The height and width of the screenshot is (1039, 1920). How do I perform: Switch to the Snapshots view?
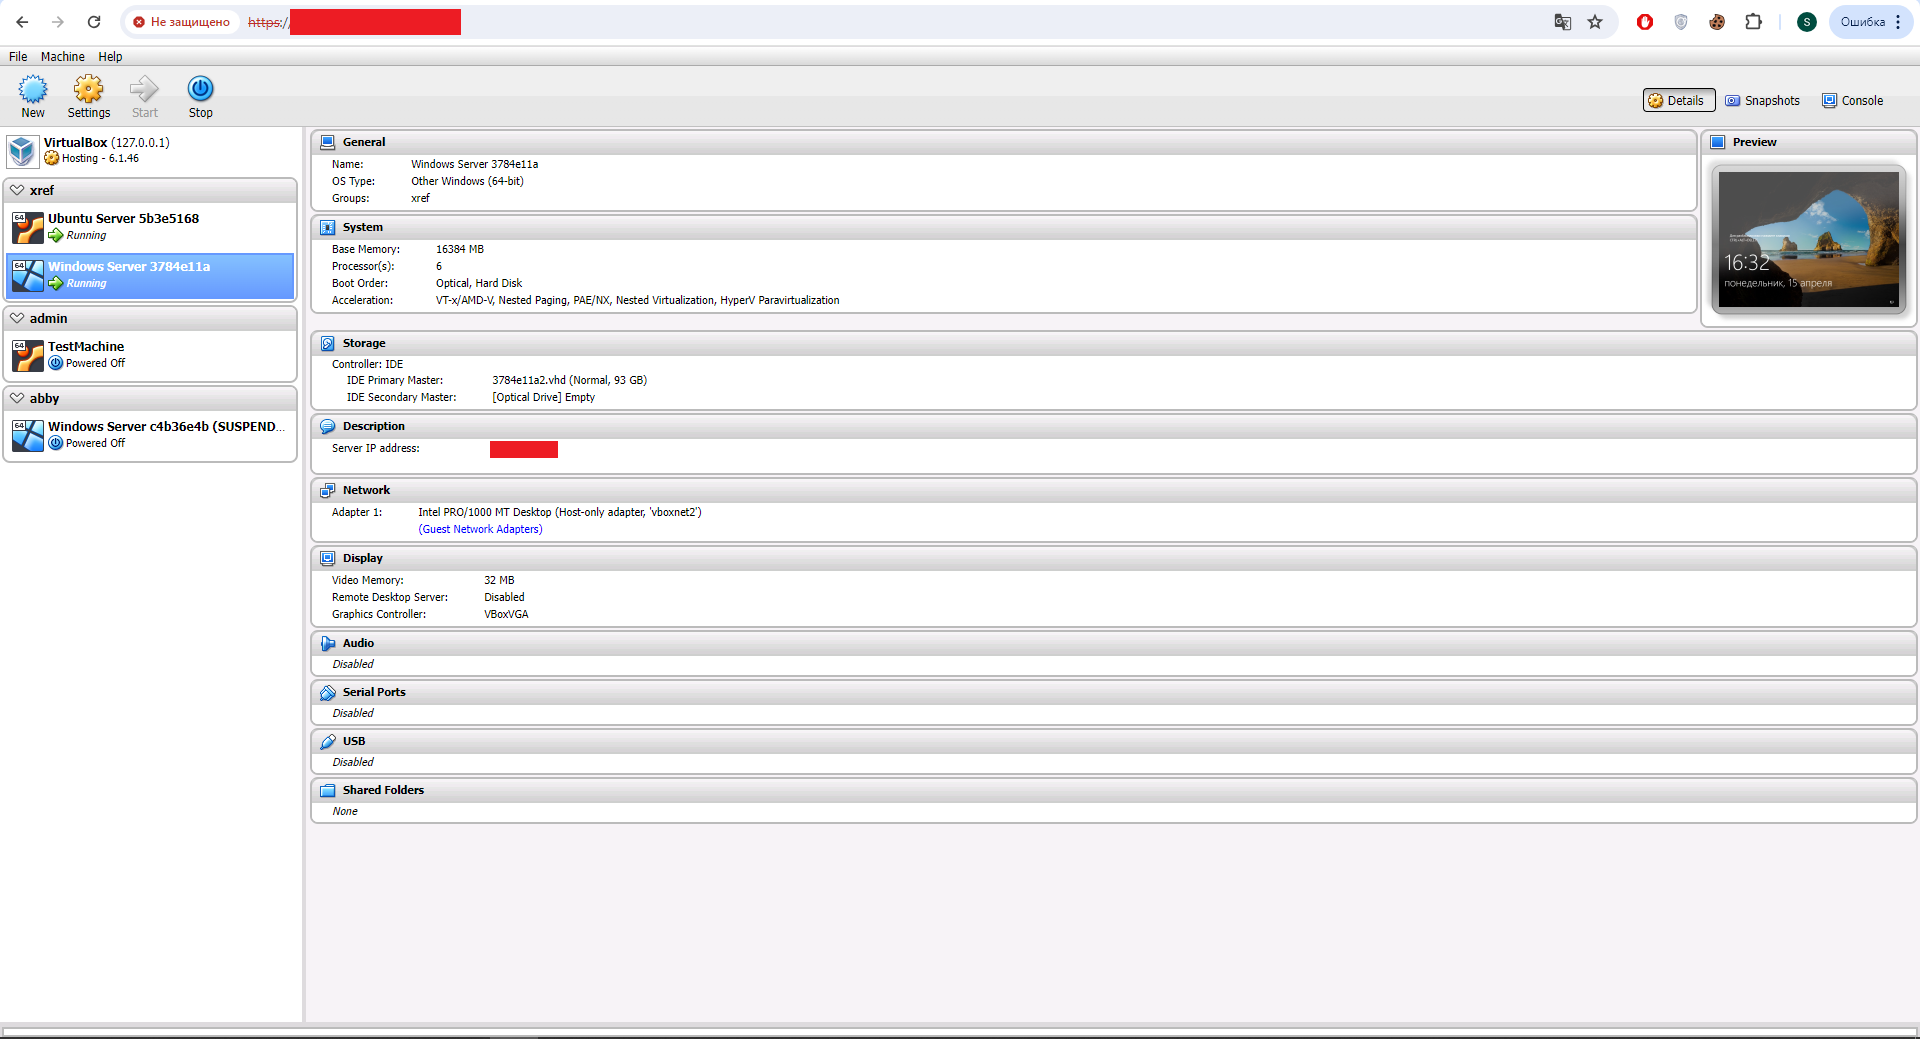click(x=1762, y=100)
